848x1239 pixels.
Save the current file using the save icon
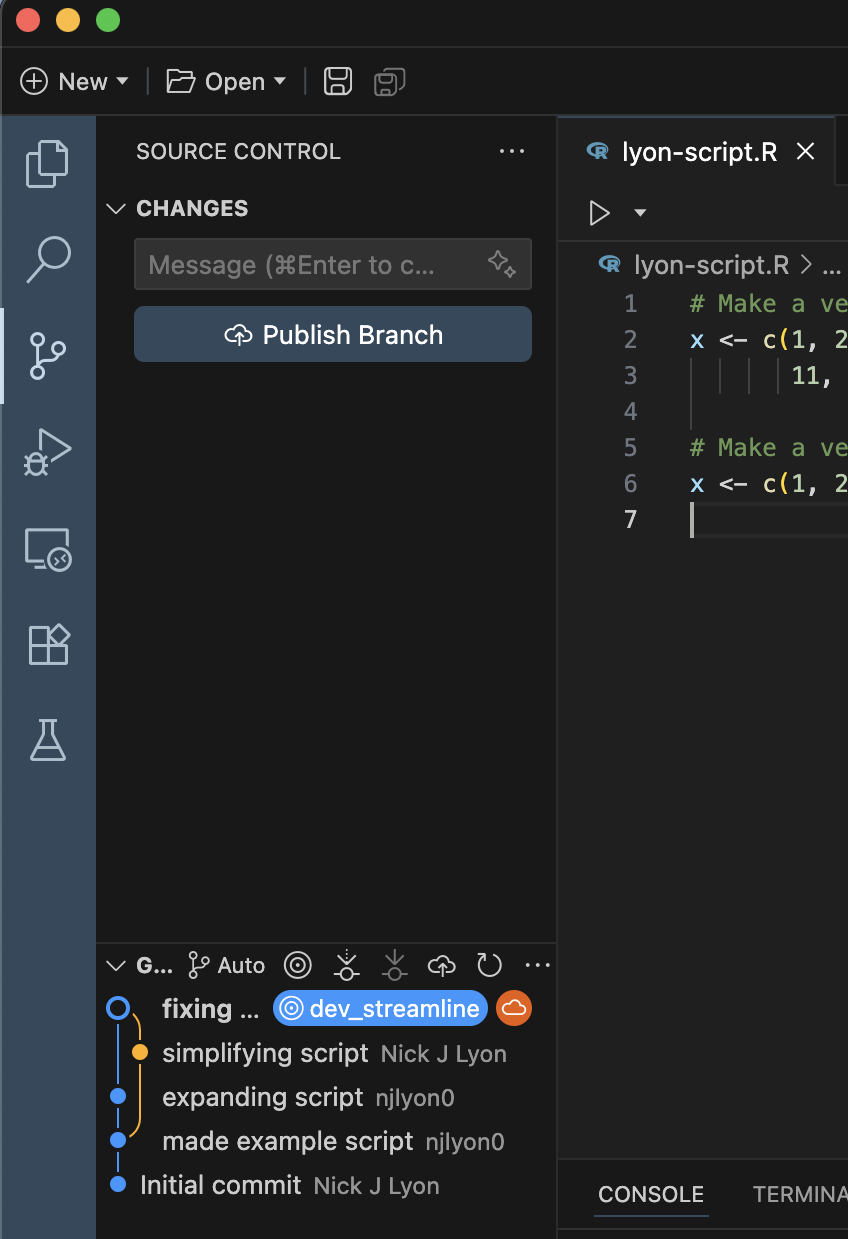coord(337,81)
